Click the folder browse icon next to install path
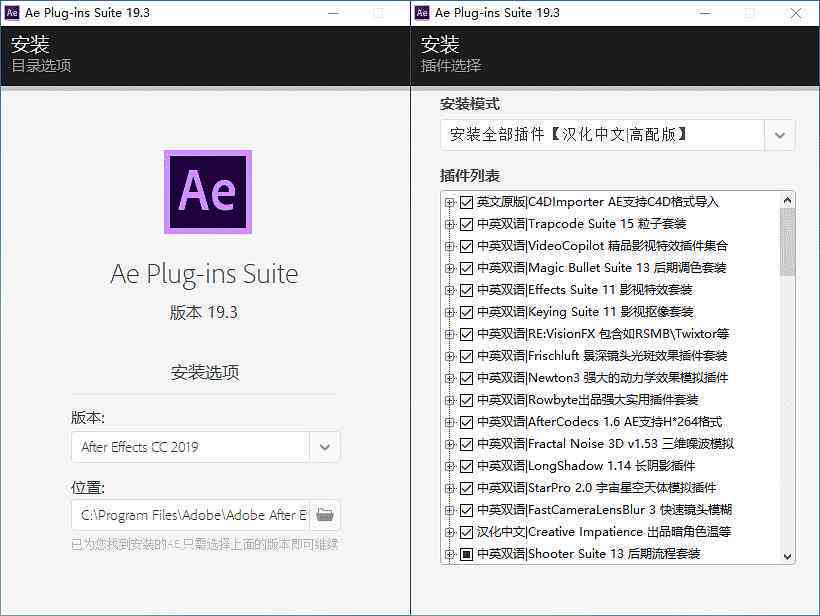The height and width of the screenshot is (616, 820). coord(325,515)
